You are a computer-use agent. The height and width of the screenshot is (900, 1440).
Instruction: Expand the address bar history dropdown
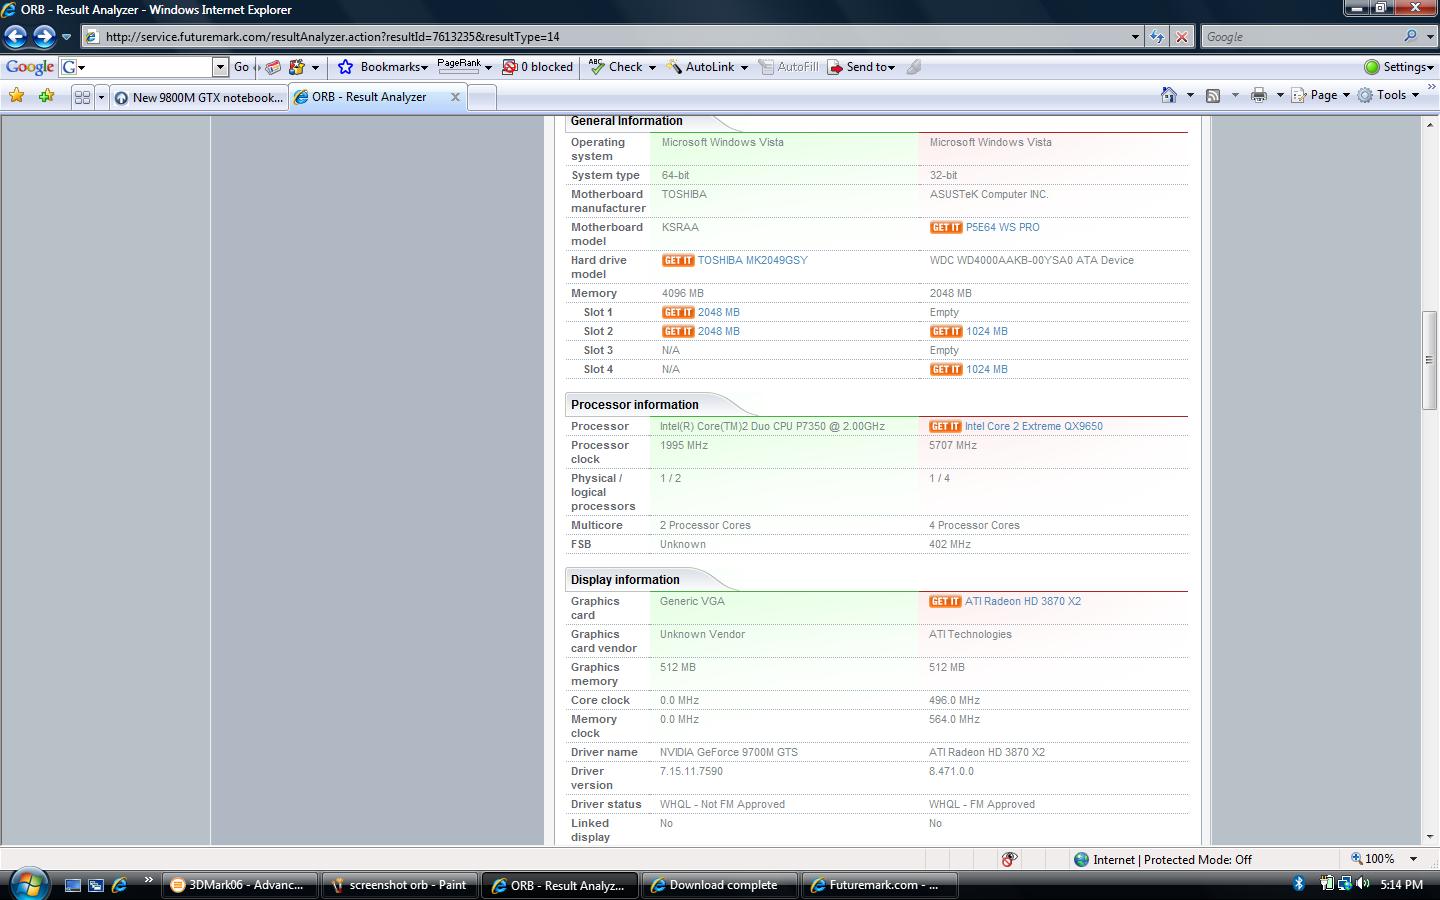pos(1135,37)
